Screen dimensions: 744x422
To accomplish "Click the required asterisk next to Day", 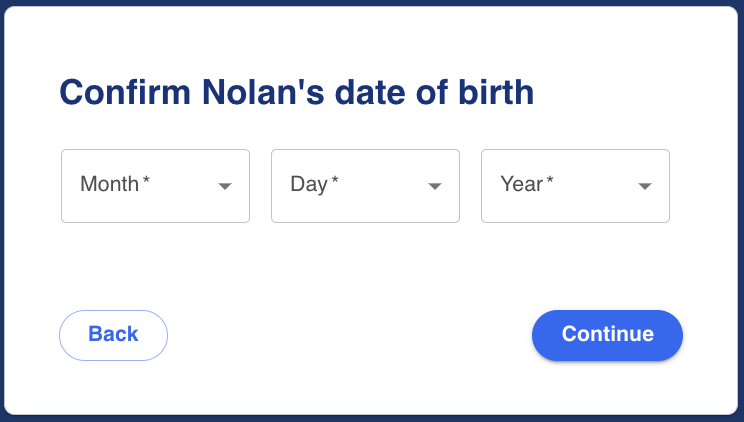I will coord(335,182).
